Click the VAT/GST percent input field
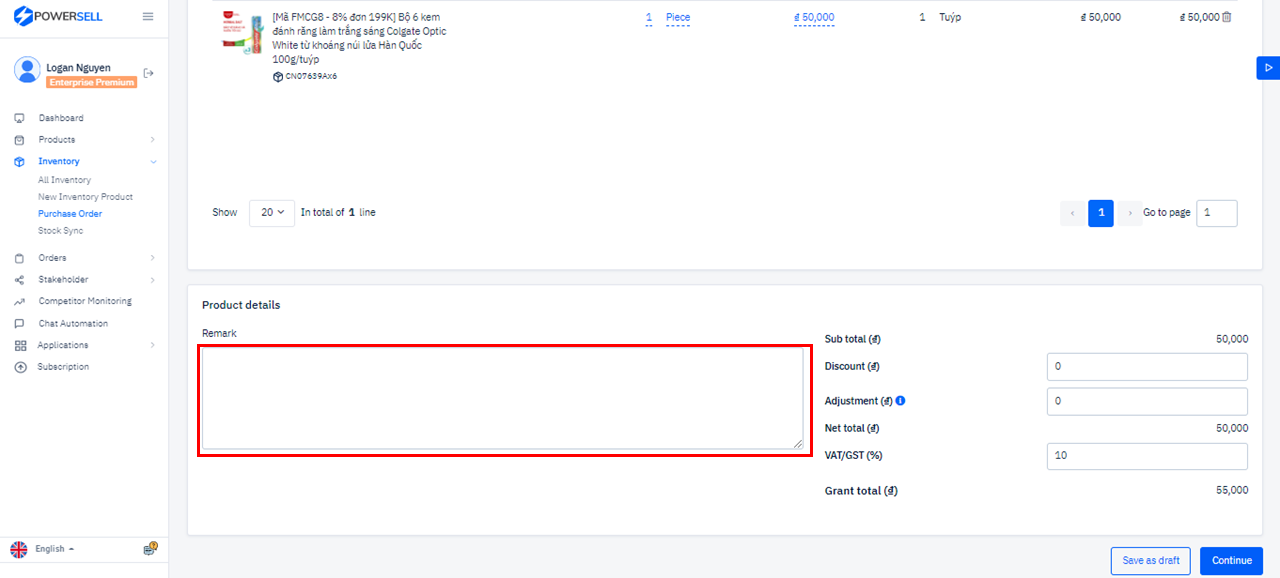Viewport: 1280px width, 578px height. [x=1147, y=456]
